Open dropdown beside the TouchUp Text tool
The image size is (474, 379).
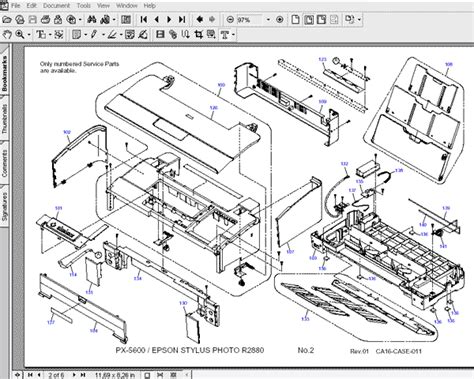pyautogui.click(x=233, y=35)
